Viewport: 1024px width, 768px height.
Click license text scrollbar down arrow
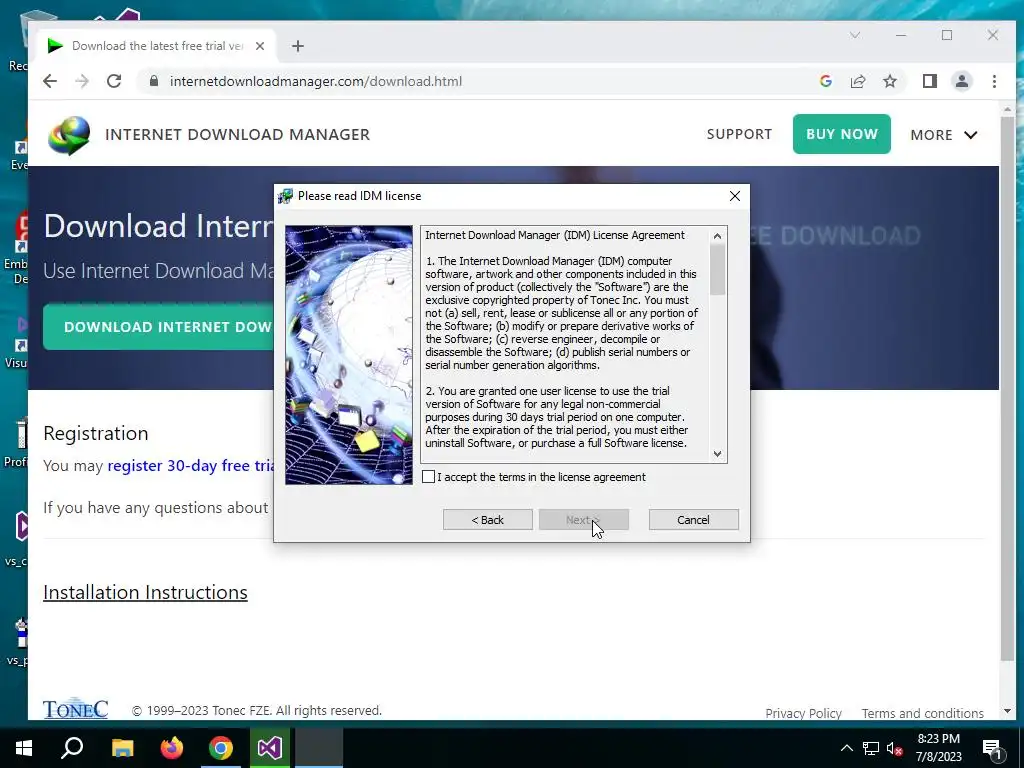[718, 454]
